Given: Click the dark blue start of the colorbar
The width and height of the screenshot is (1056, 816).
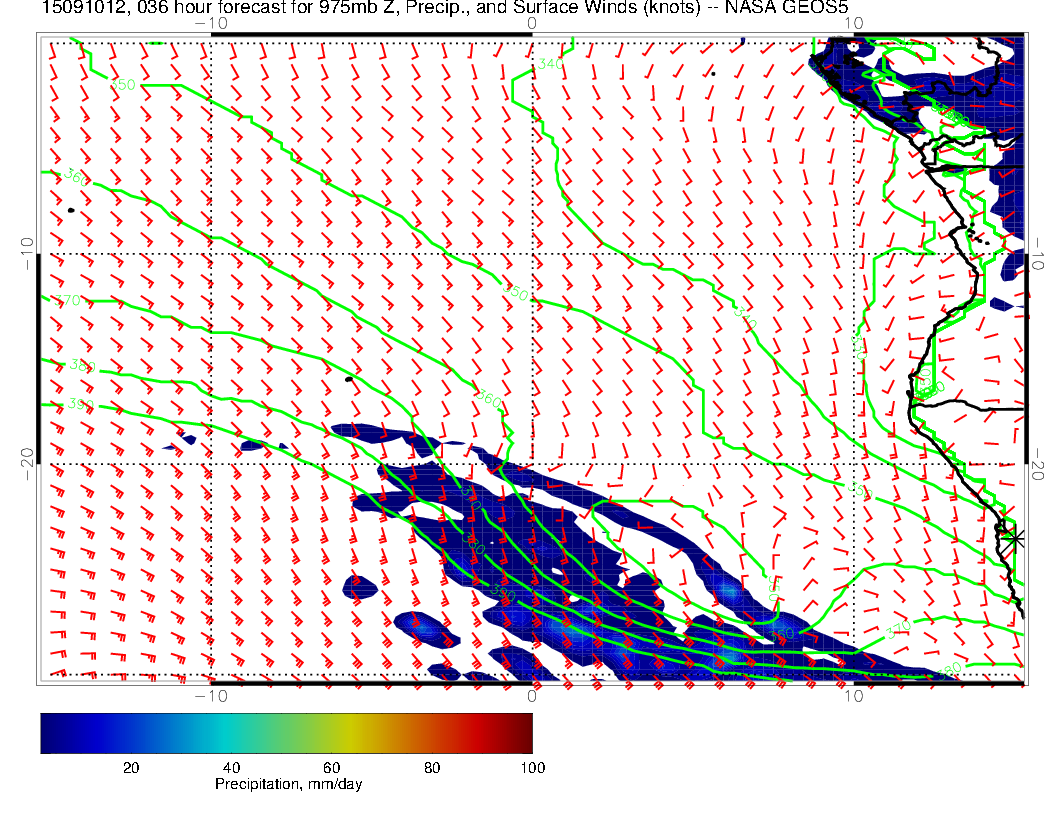Looking at the screenshot, I should (x=50, y=733).
